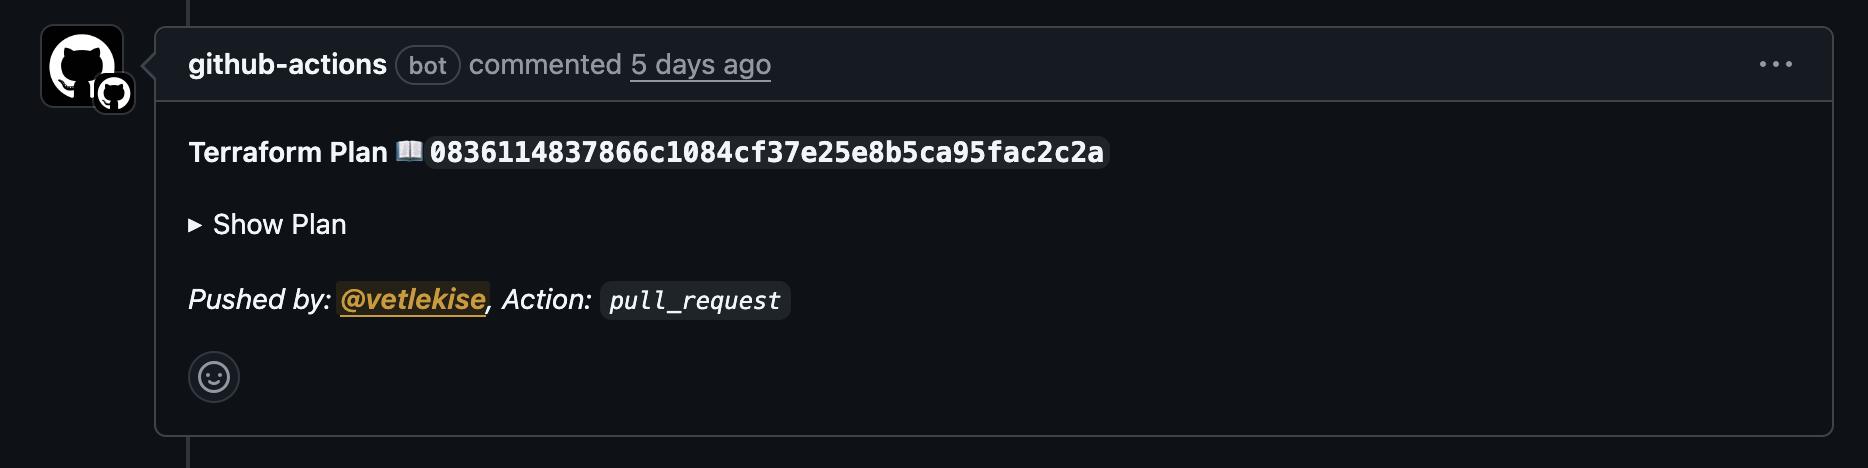Add a reaction with the smiley button
The height and width of the screenshot is (468, 1868).
214,377
